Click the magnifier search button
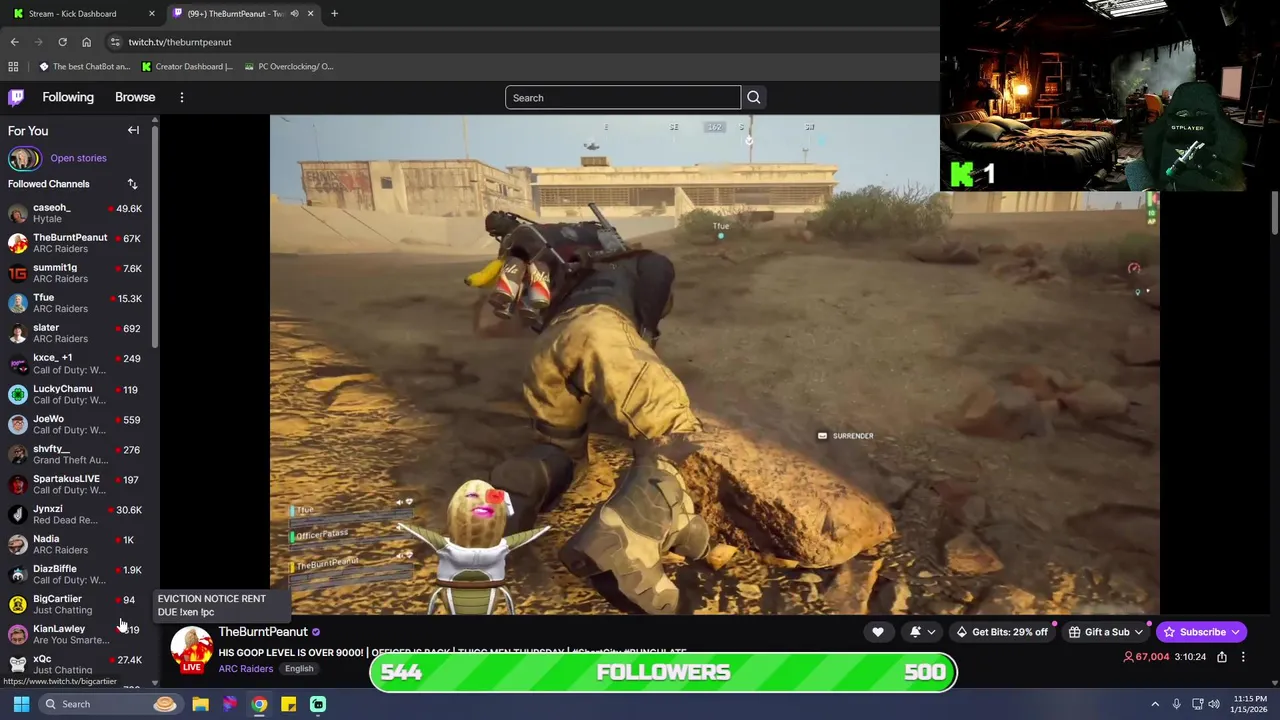Image resolution: width=1280 pixels, height=720 pixels. 754,97
